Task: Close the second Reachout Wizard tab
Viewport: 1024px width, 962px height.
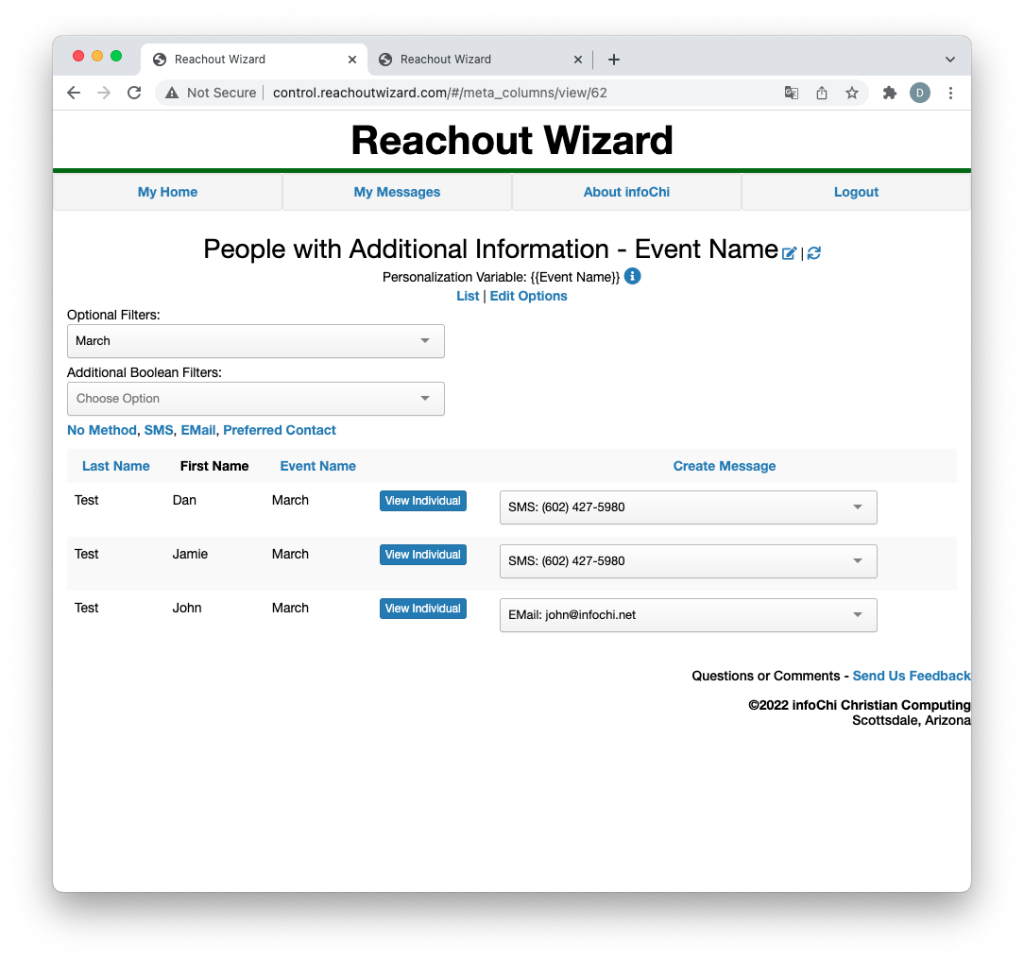Action: (x=578, y=59)
